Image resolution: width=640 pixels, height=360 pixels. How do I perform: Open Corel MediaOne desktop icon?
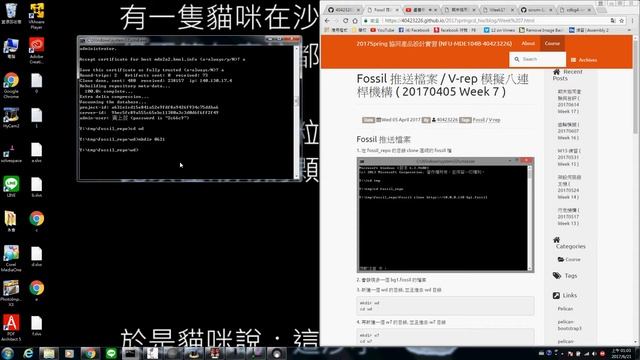click(x=11, y=258)
